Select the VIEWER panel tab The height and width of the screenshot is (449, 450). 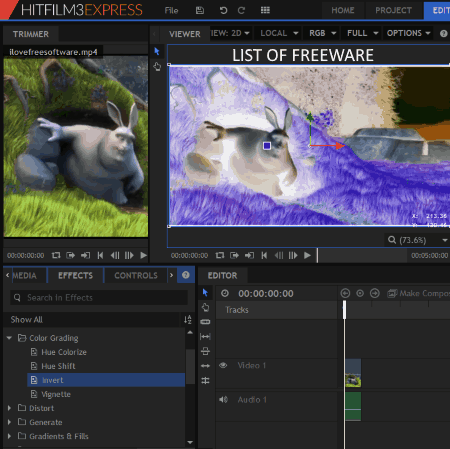pos(185,34)
